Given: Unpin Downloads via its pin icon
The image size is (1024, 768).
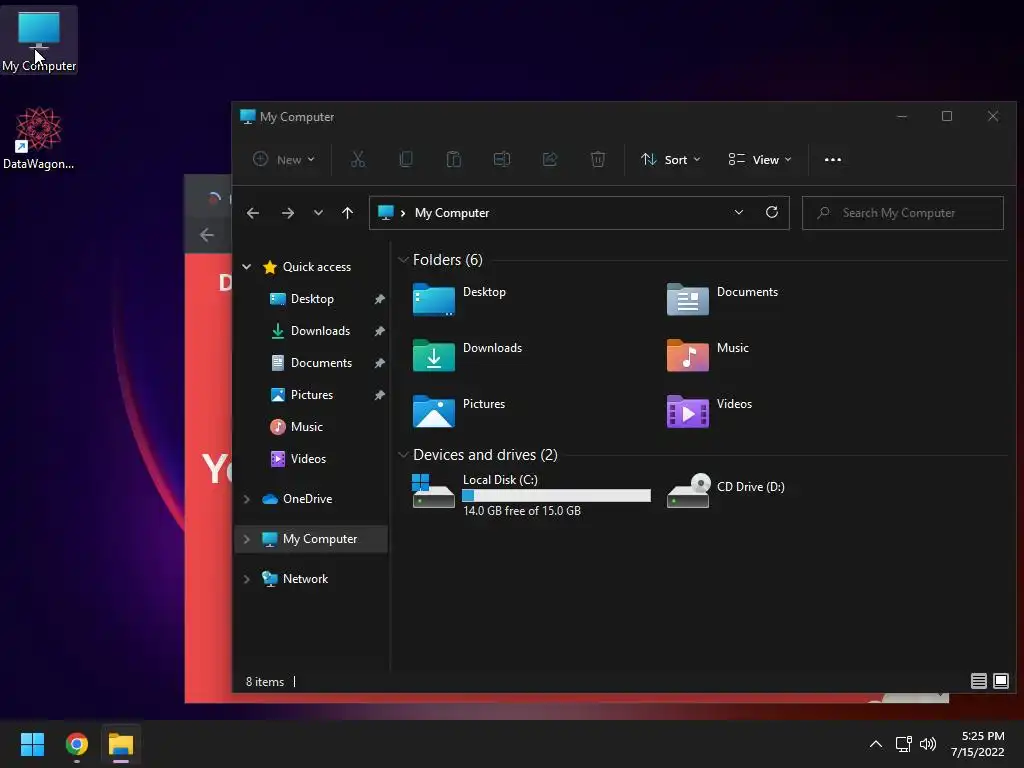Looking at the screenshot, I should pos(379,331).
